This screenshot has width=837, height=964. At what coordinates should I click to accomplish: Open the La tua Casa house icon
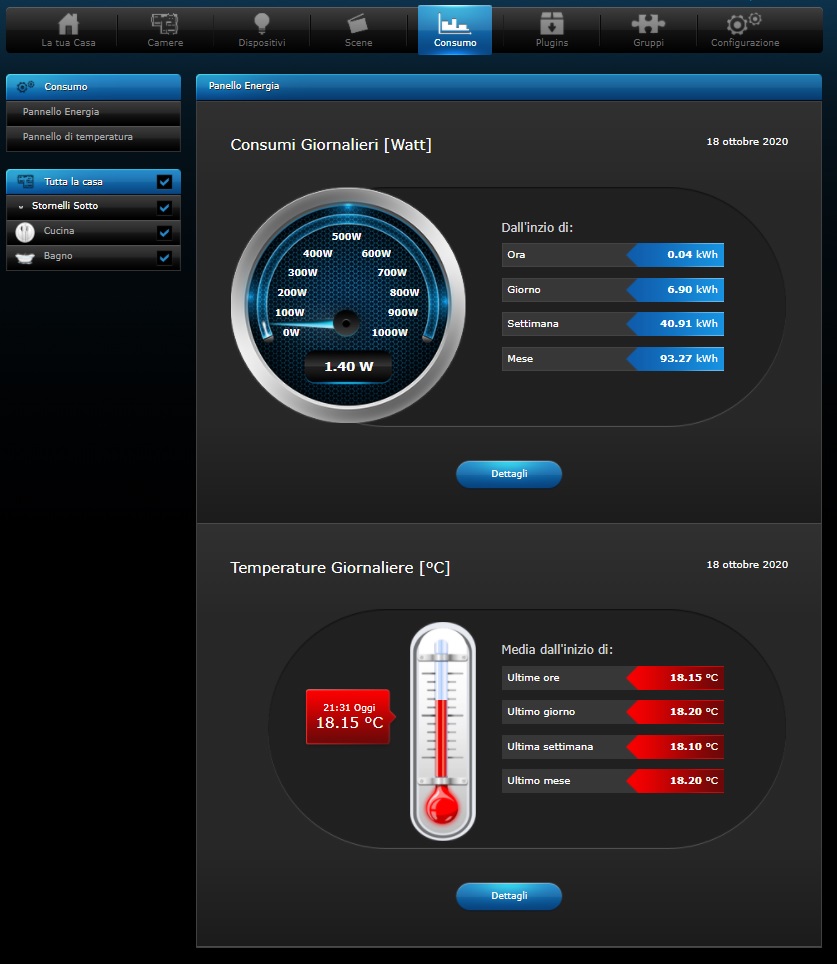68,24
